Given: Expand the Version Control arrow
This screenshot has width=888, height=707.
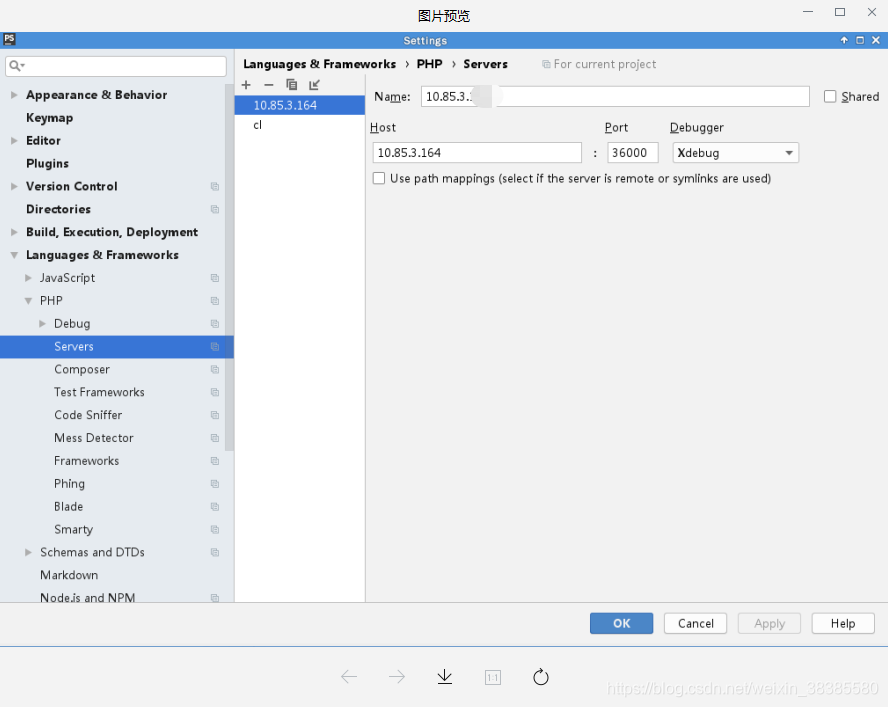Looking at the screenshot, I should [14, 186].
